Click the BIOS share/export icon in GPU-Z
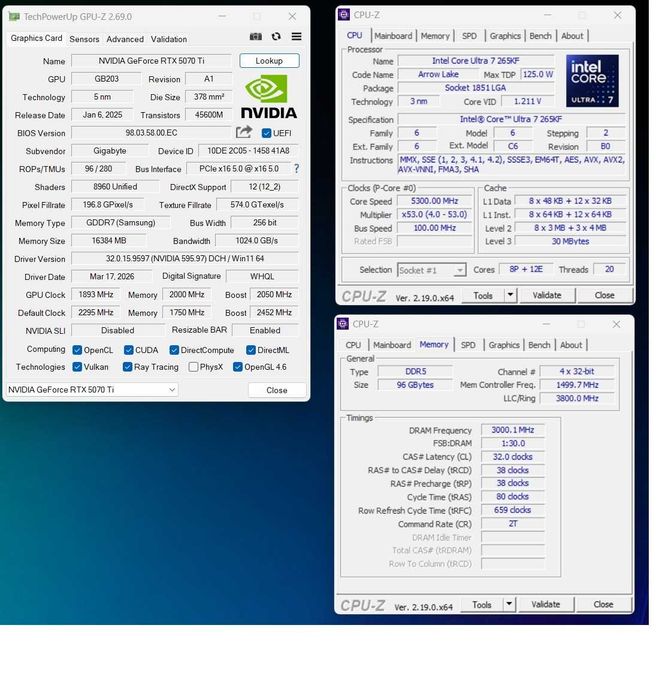 pyautogui.click(x=244, y=132)
